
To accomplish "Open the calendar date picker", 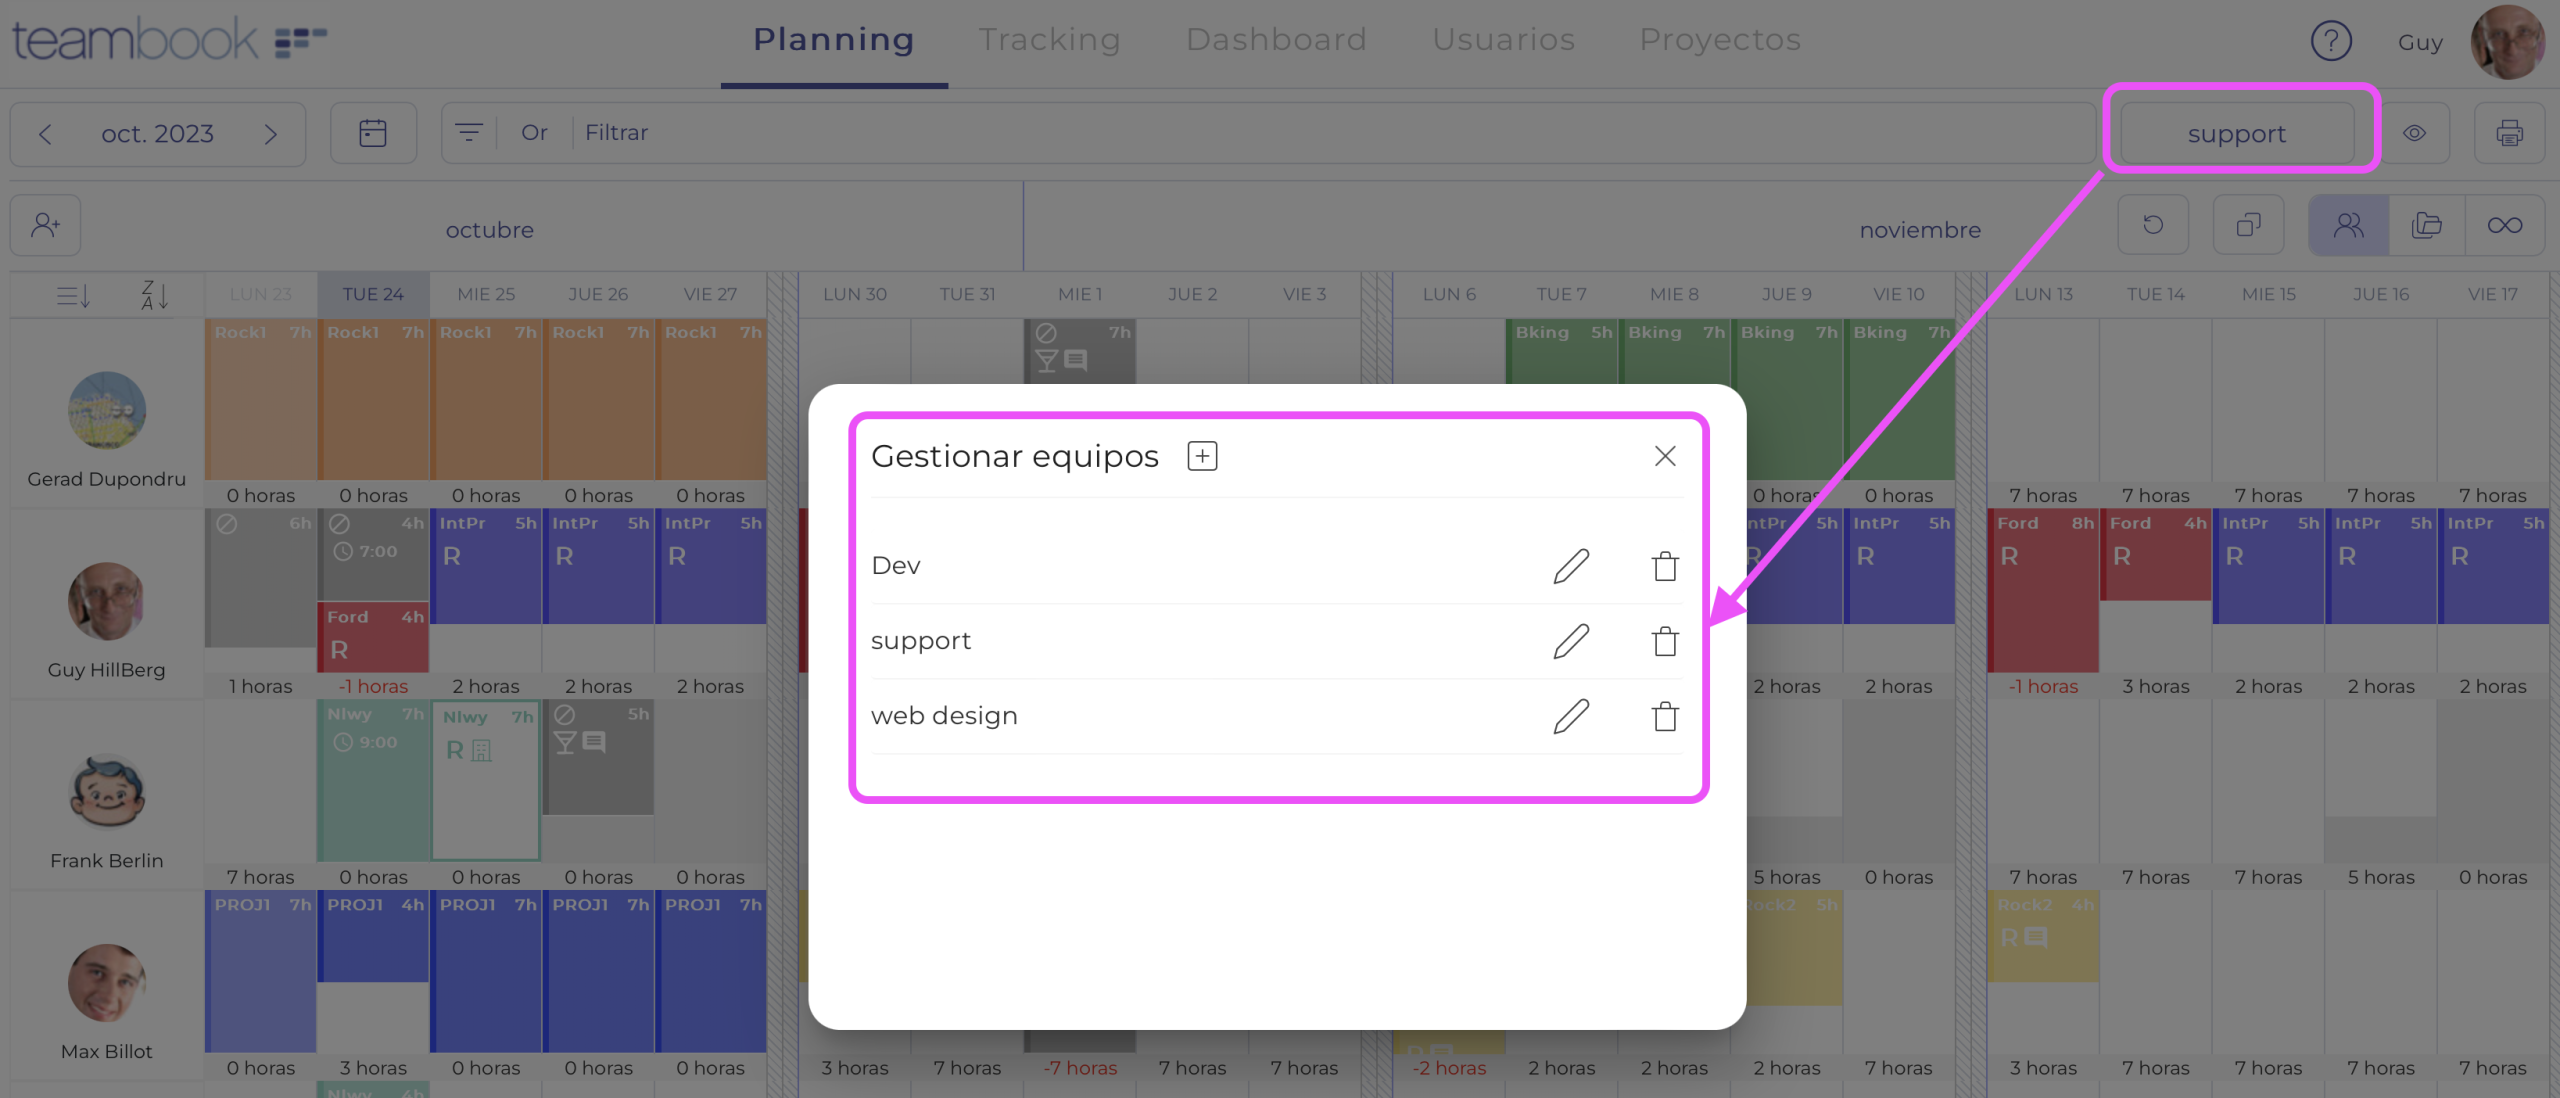I will click(373, 133).
